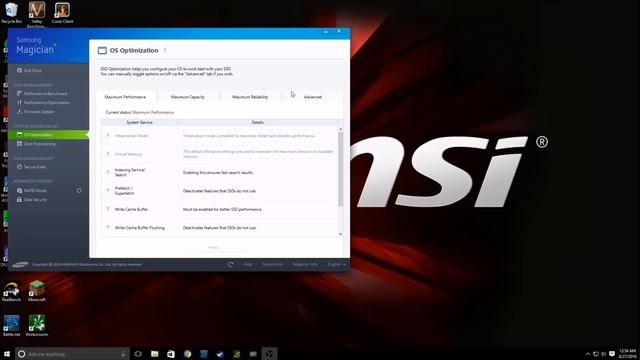Click the refresh icon in Magician footer
640x360 pixels.
click(231, 264)
